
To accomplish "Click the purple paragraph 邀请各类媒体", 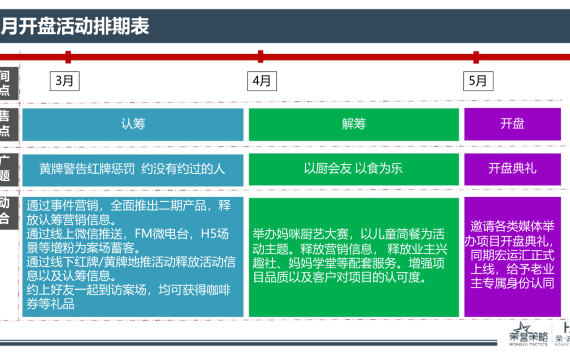I will (x=512, y=257).
